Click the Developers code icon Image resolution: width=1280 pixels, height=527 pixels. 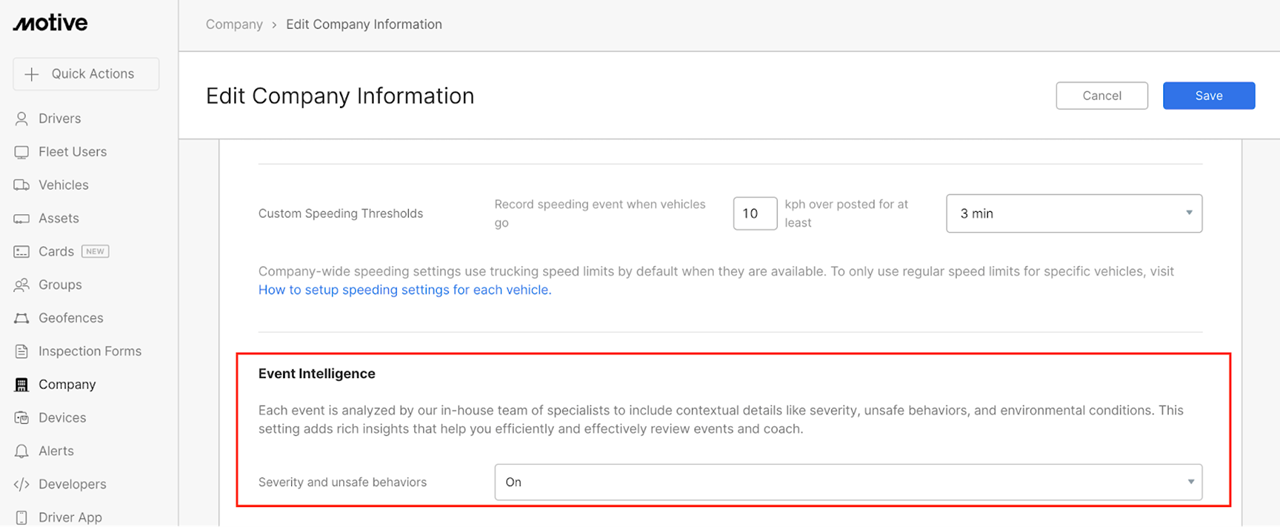pyautogui.click(x=21, y=484)
